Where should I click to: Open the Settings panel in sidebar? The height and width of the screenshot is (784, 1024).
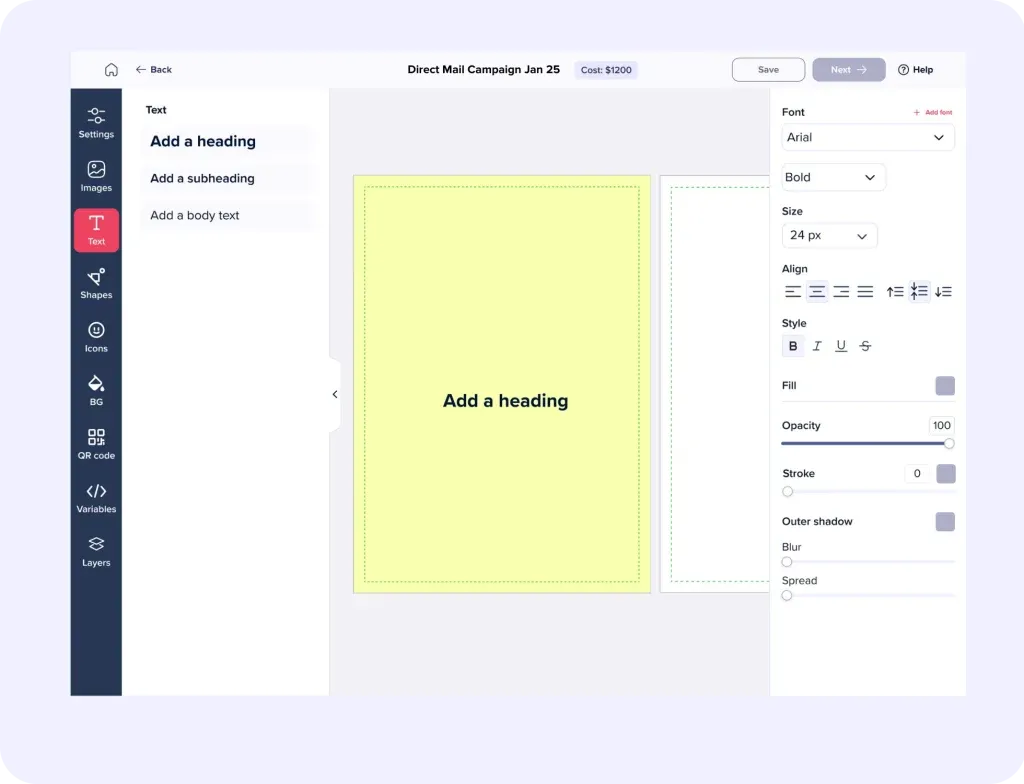click(x=96, y=123)
